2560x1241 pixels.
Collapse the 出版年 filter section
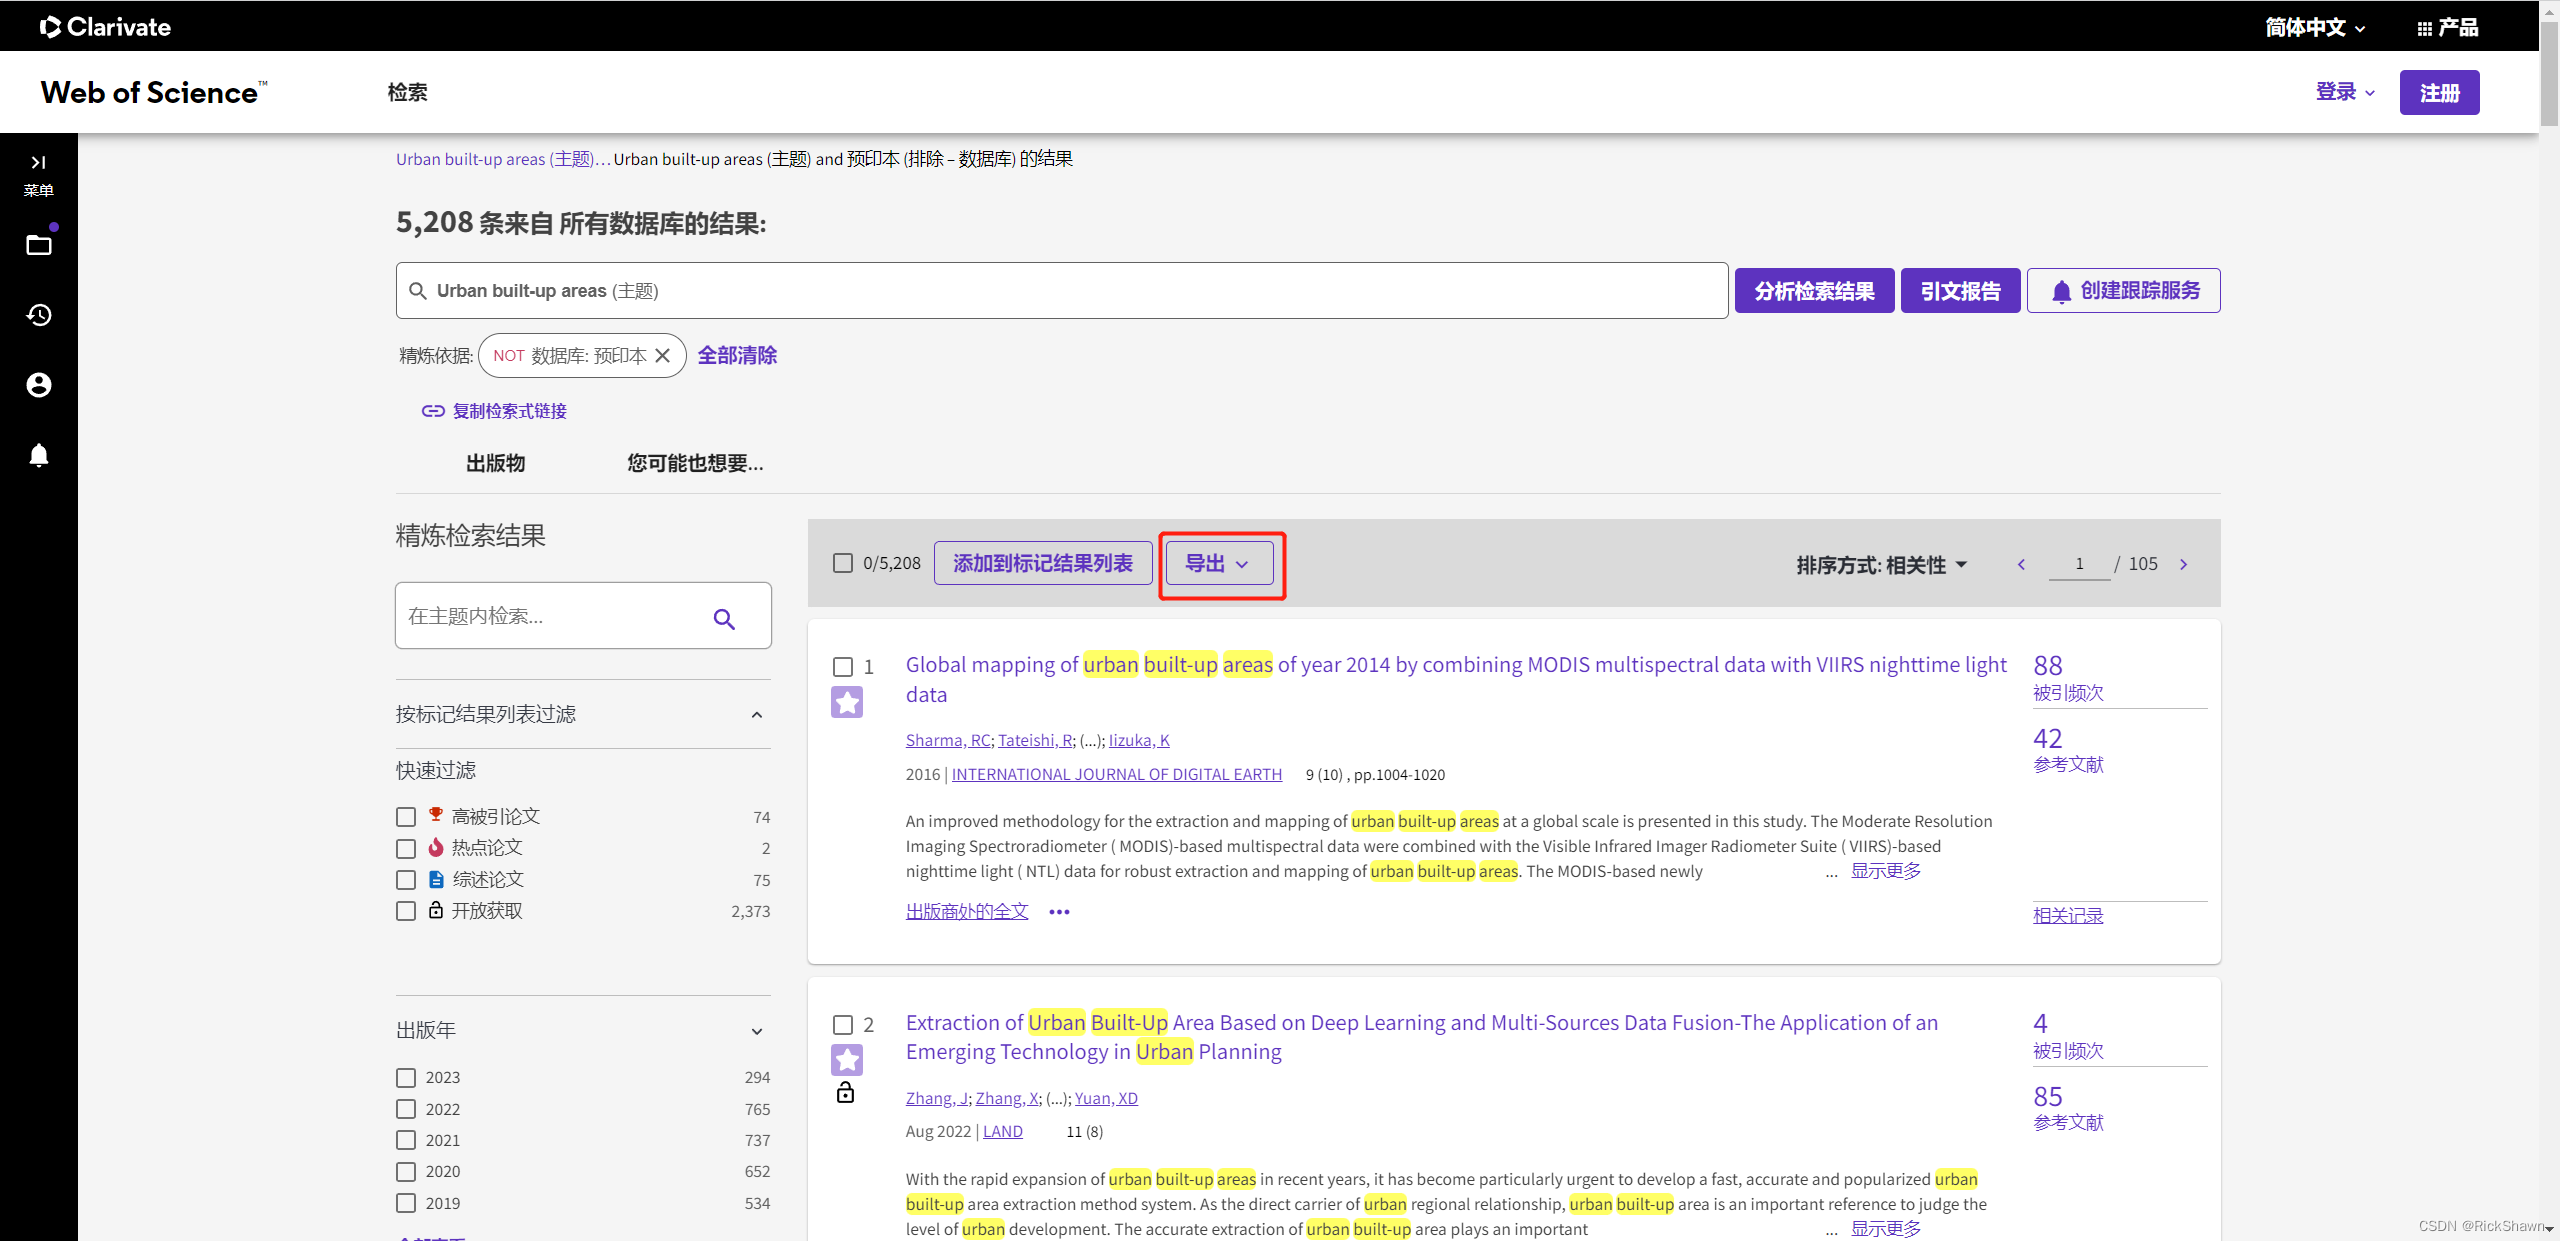click(x=757, y=1031)
